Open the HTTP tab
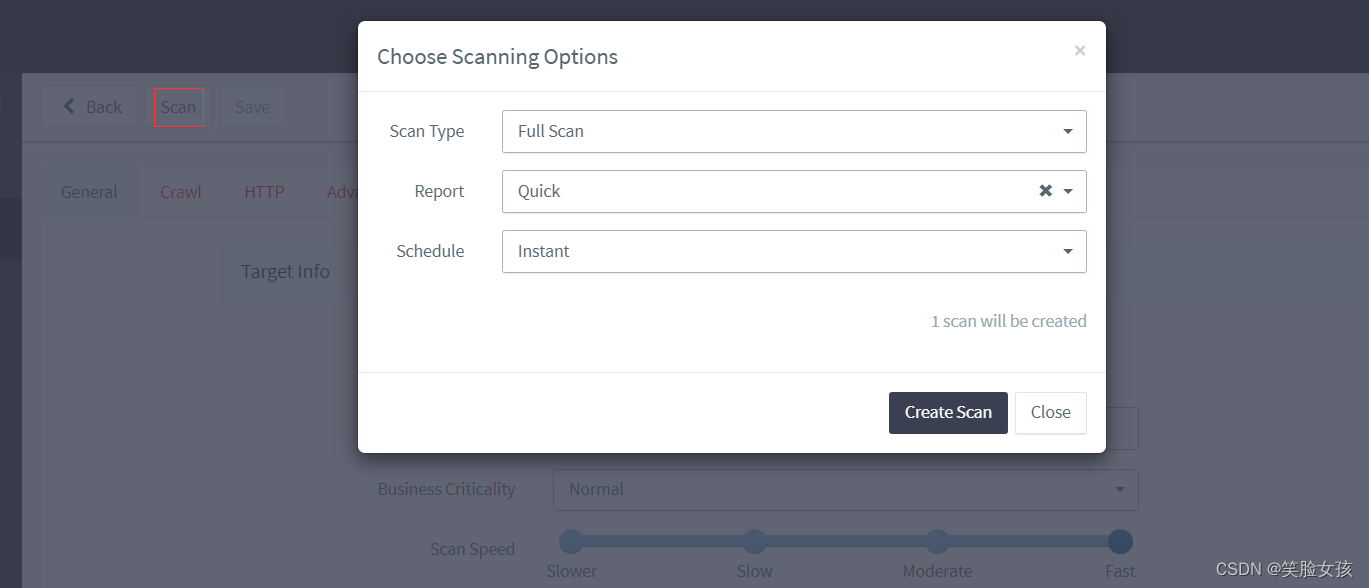This screenshot has width=1369, height=588. pos(264,192)
